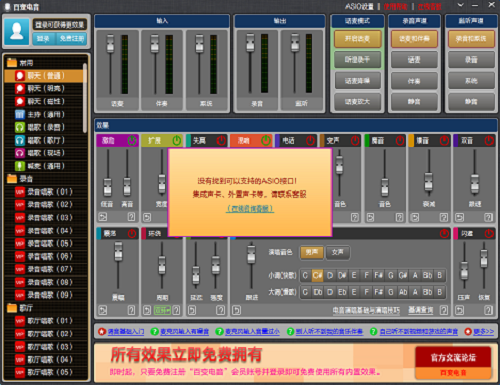Select the 男声 voice option
This screenshot has width=500, height=385.
click(312, 252)
